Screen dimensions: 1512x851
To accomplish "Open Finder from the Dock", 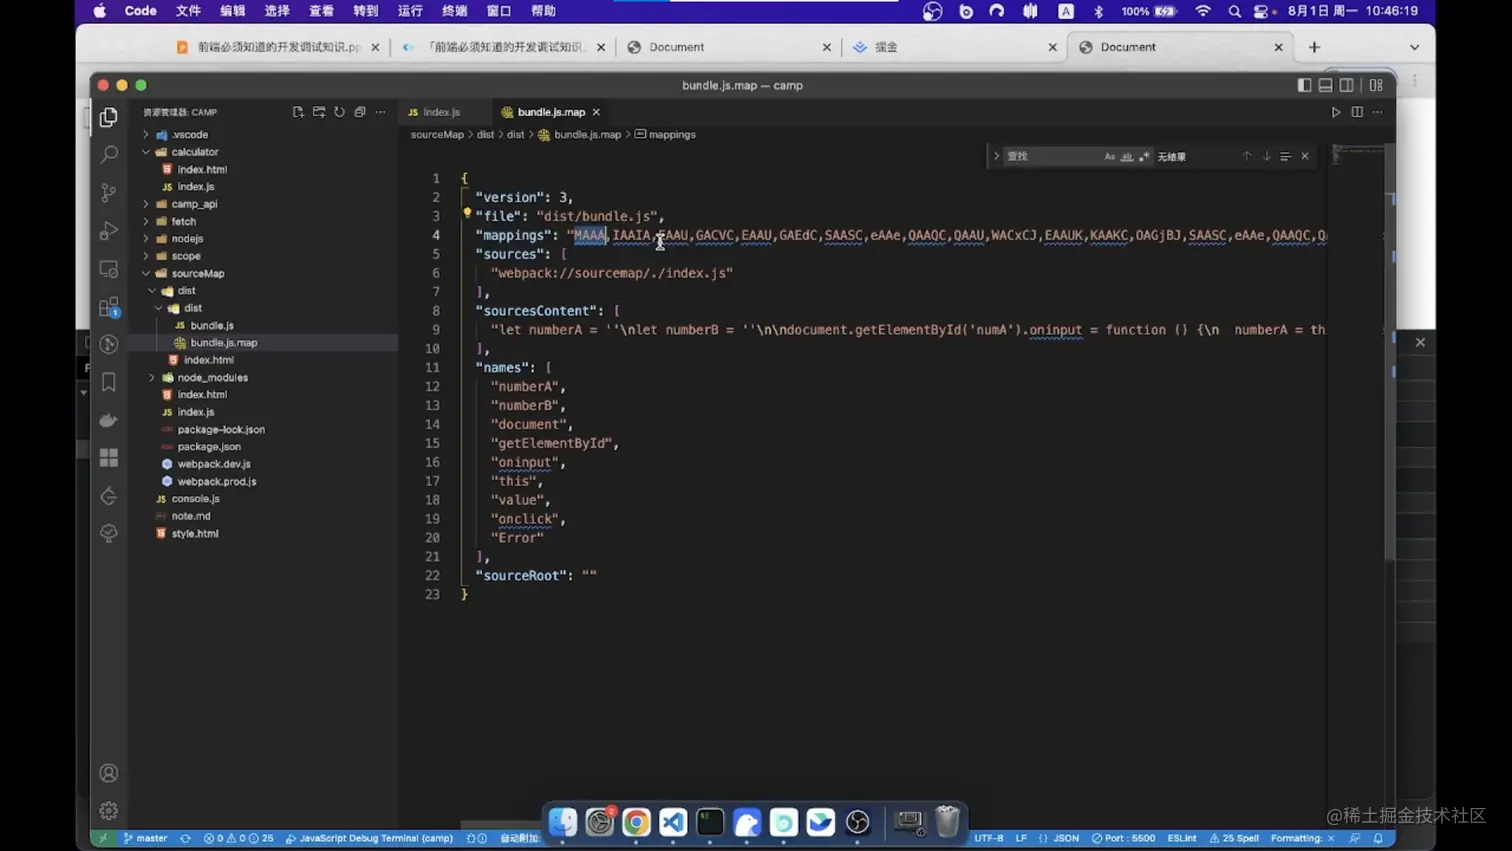I will pyautogui.click(x=563, y=822).
